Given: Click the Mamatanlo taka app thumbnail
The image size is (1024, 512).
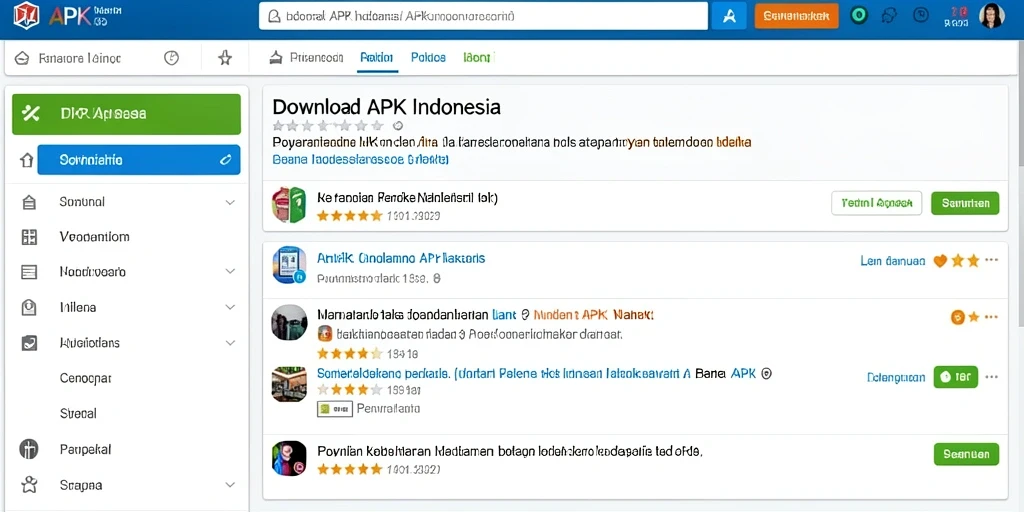Looking at the screenshot, I should [x=289, y=323].
